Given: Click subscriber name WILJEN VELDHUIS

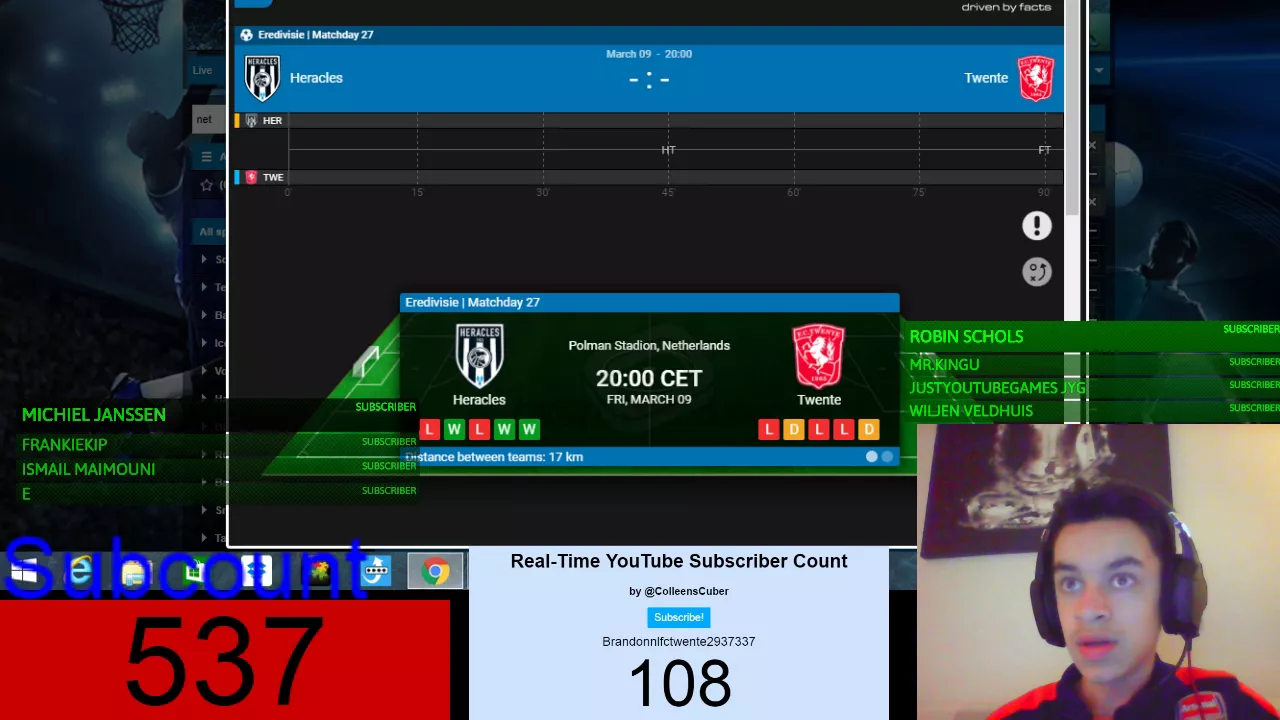Looking at the screenshot, I should (x=971, y=411).
